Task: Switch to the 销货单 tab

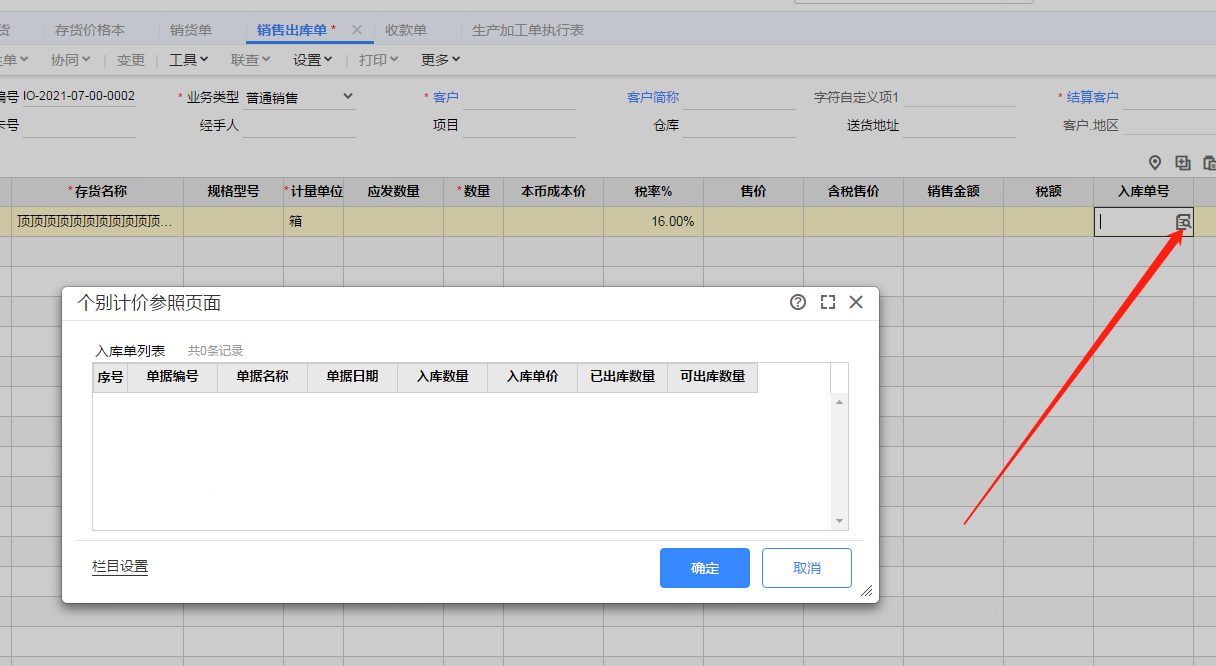Action: pos(191,30)
